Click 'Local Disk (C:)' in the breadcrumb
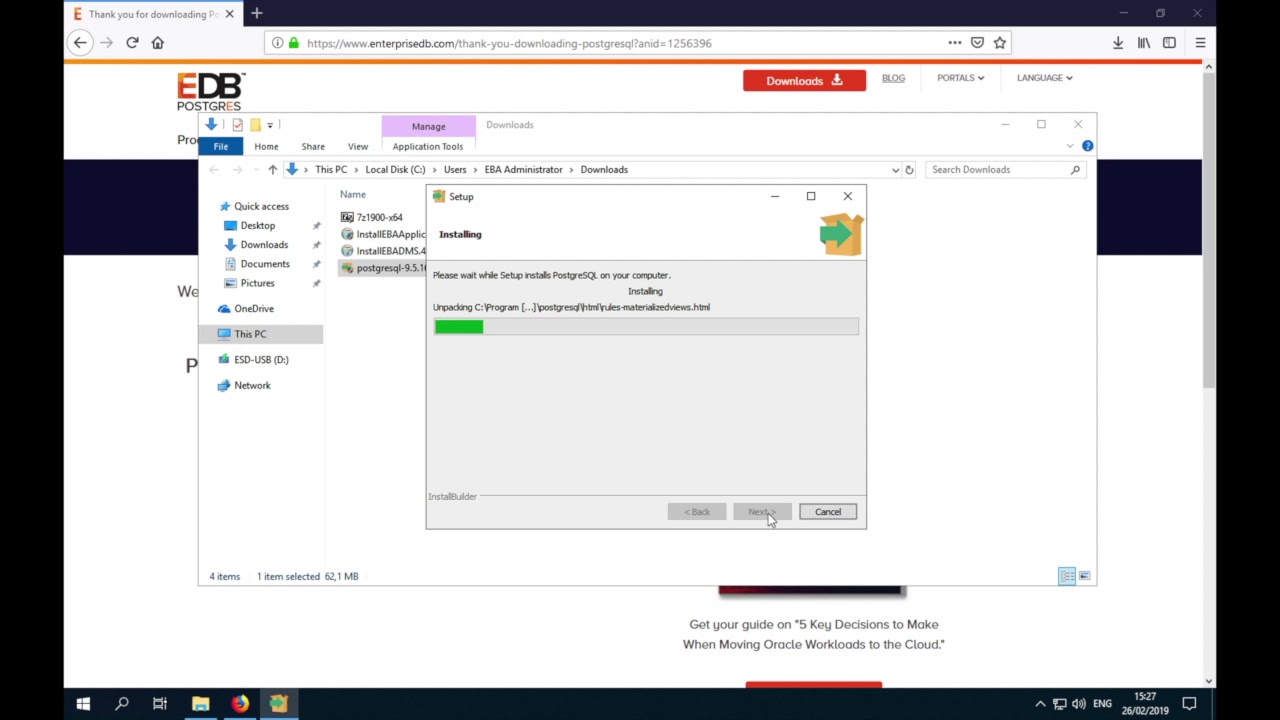1280x720 pixels. point(395,170)
